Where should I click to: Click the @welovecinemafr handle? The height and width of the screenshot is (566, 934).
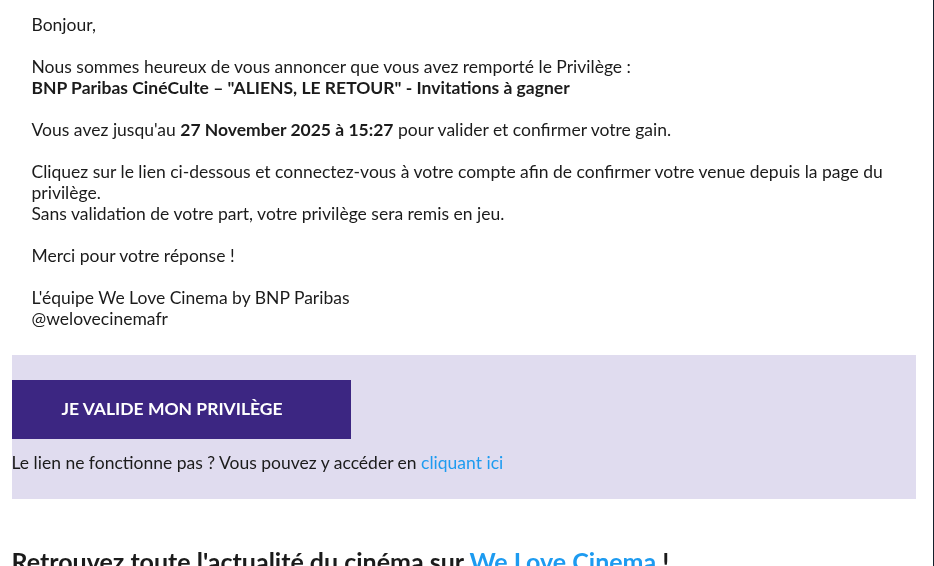click(x=99, y=319)
